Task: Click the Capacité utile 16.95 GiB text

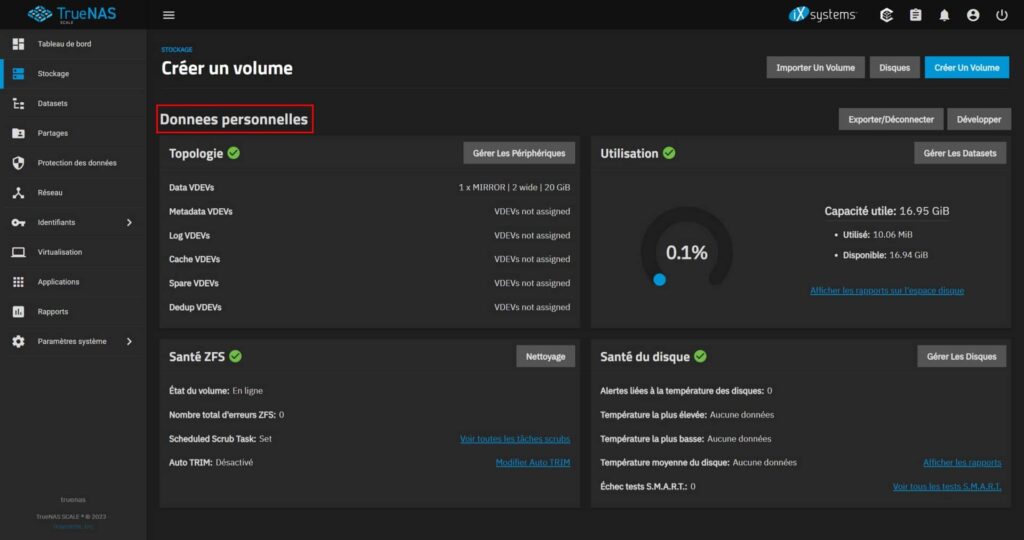Action: 887,211
